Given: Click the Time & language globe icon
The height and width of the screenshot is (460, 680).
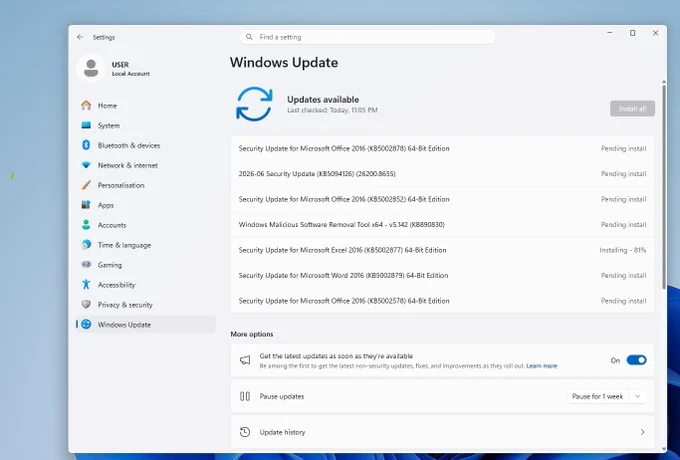Looking at the screenshot, I should (86, 245).
